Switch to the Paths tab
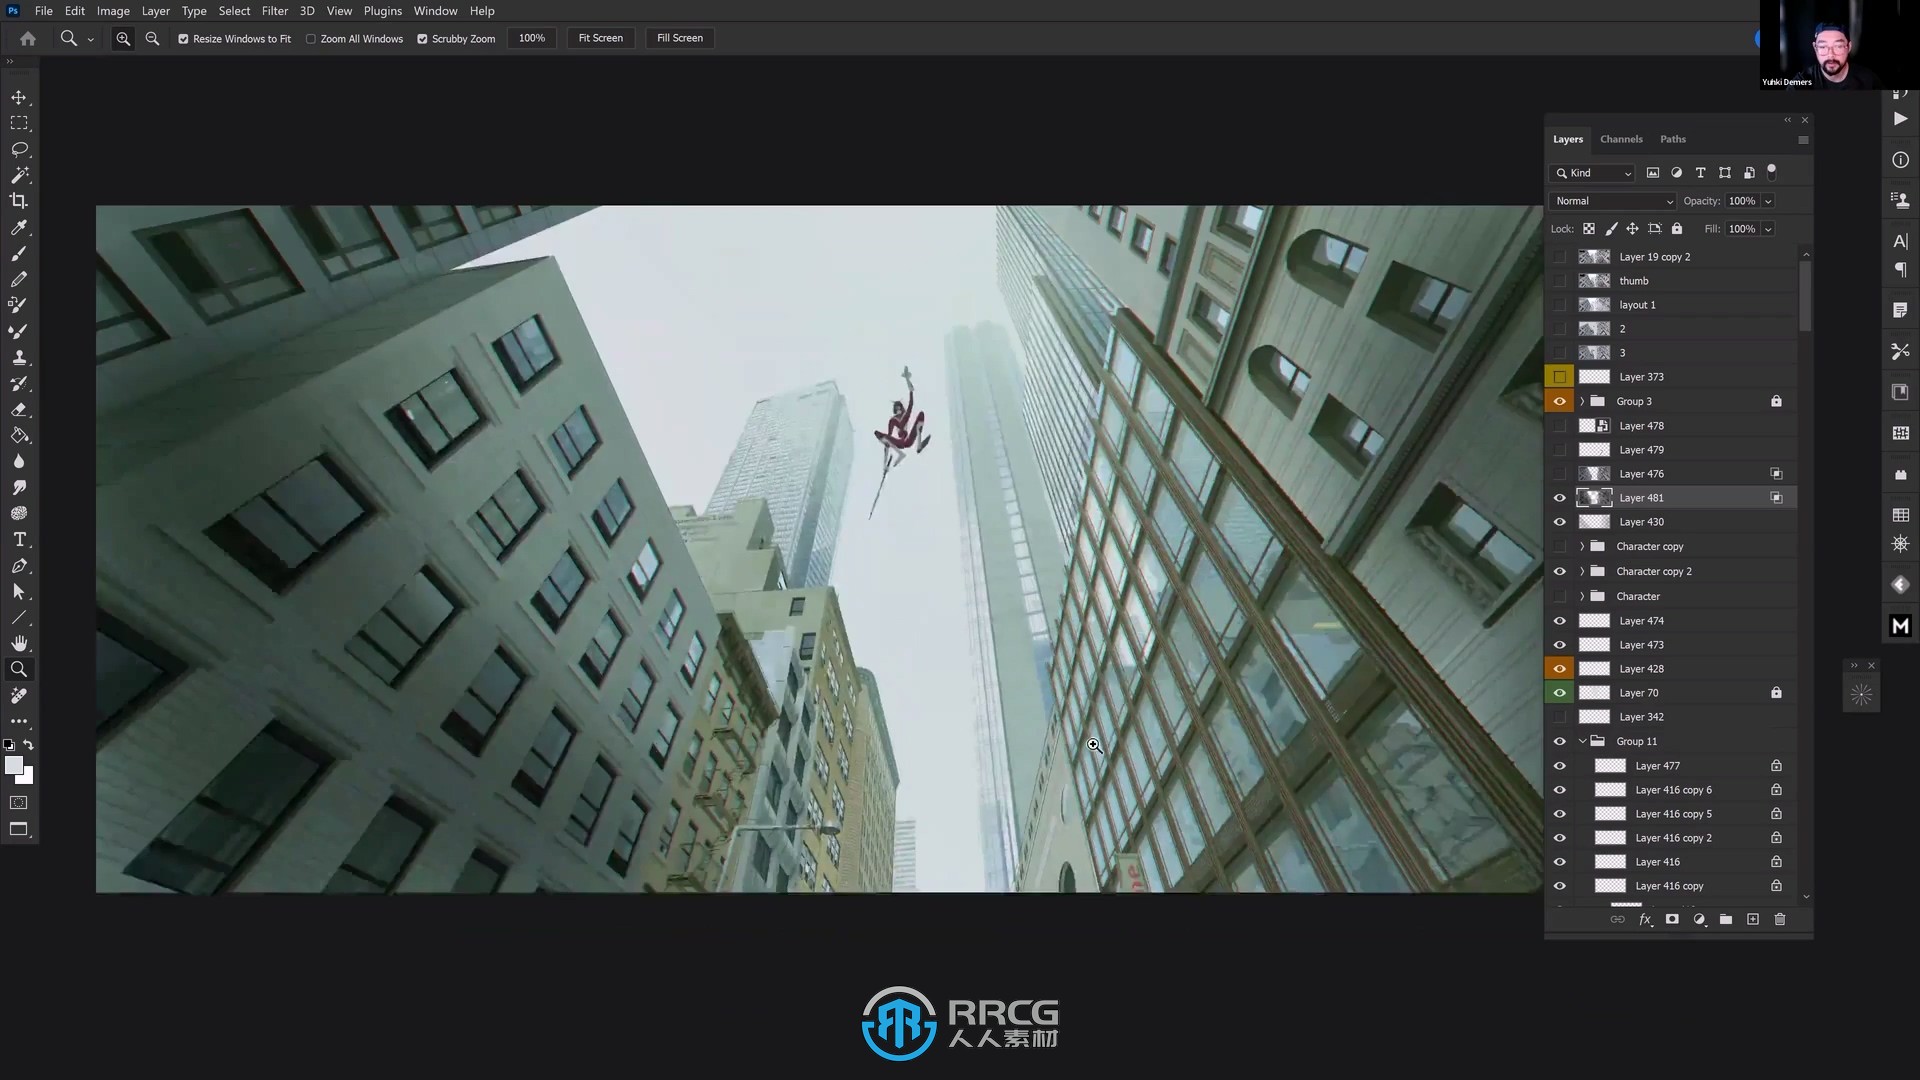 tap(1673, 139)
